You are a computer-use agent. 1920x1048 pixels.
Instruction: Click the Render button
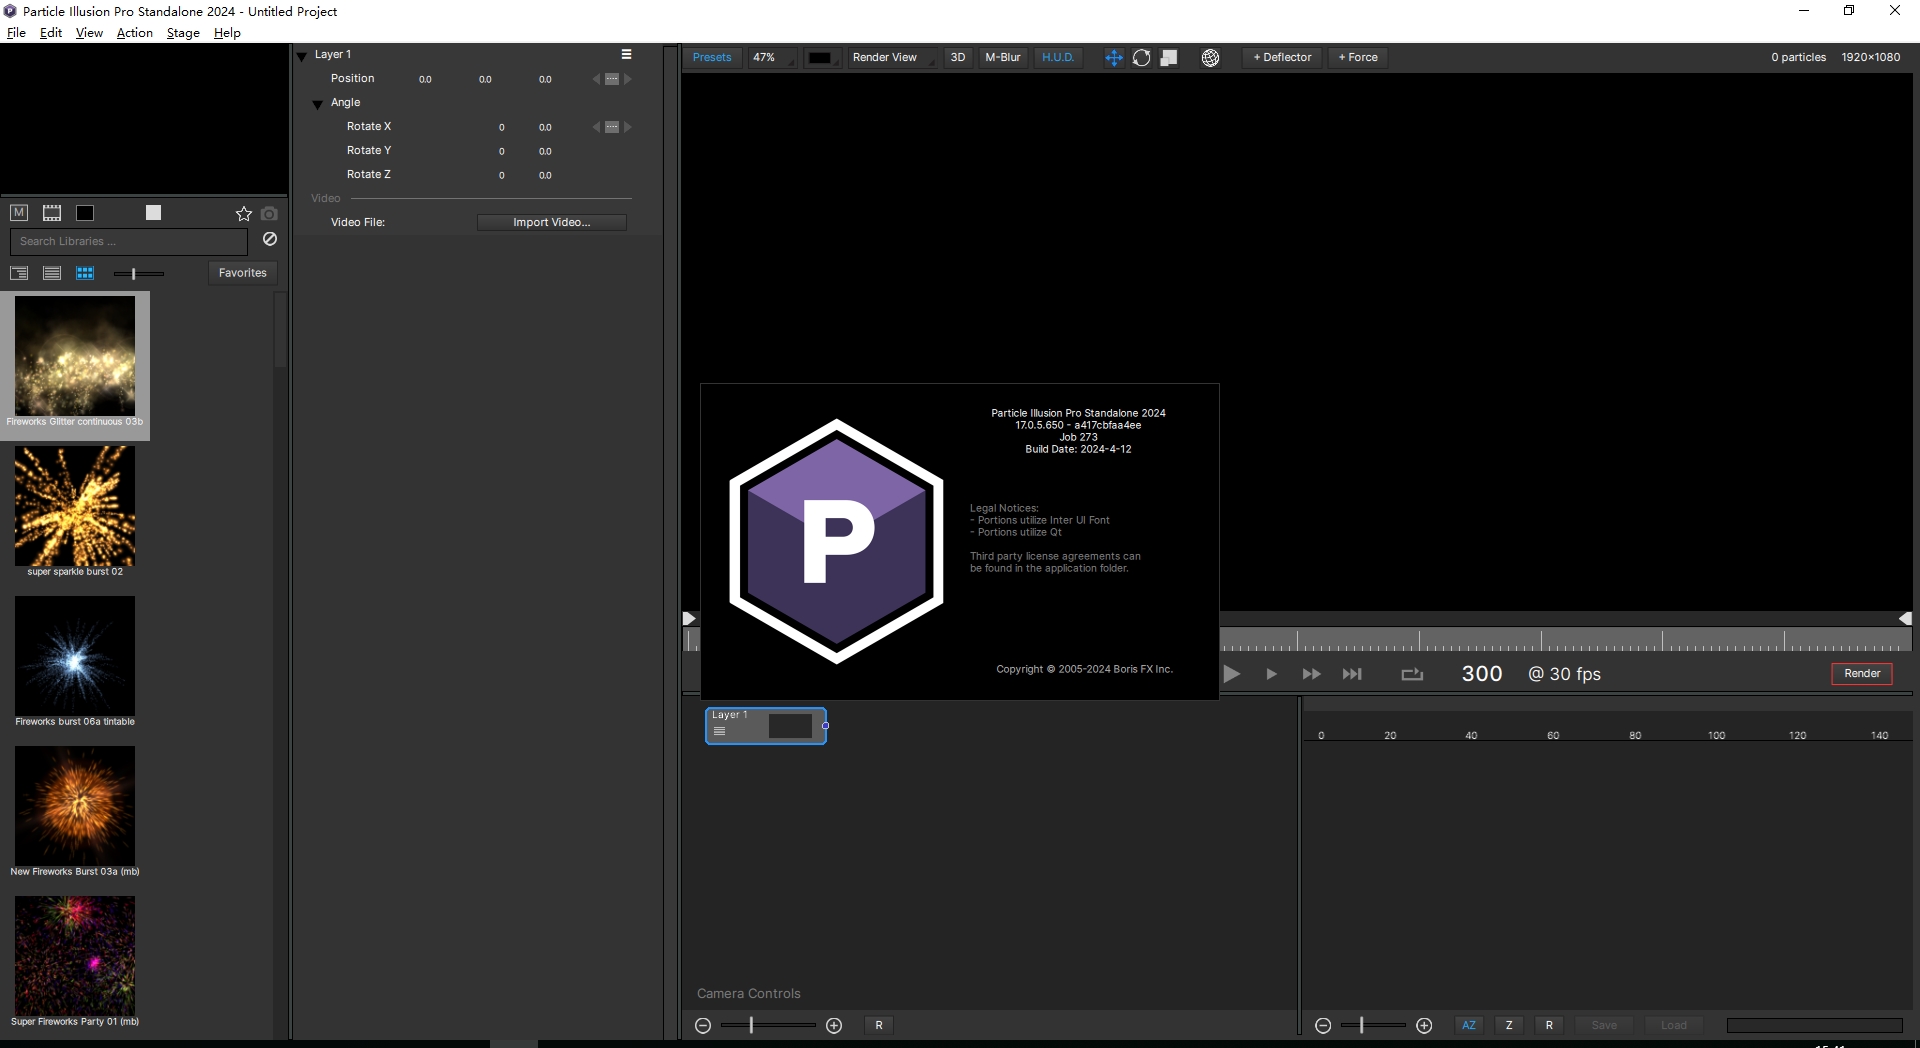pyautogui.click(x=1861, y=674)
